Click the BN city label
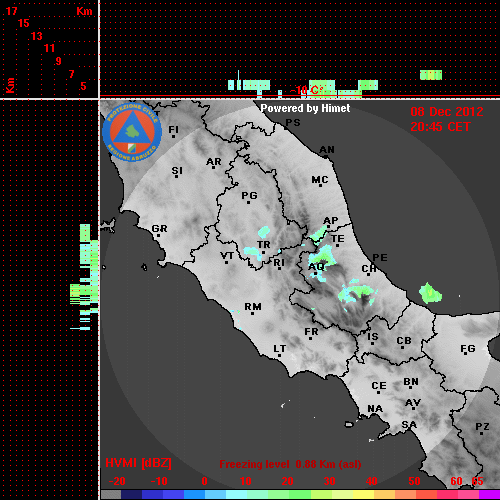Image resolution: width=500 pixels, height=500 pixels. click(411, 381)
